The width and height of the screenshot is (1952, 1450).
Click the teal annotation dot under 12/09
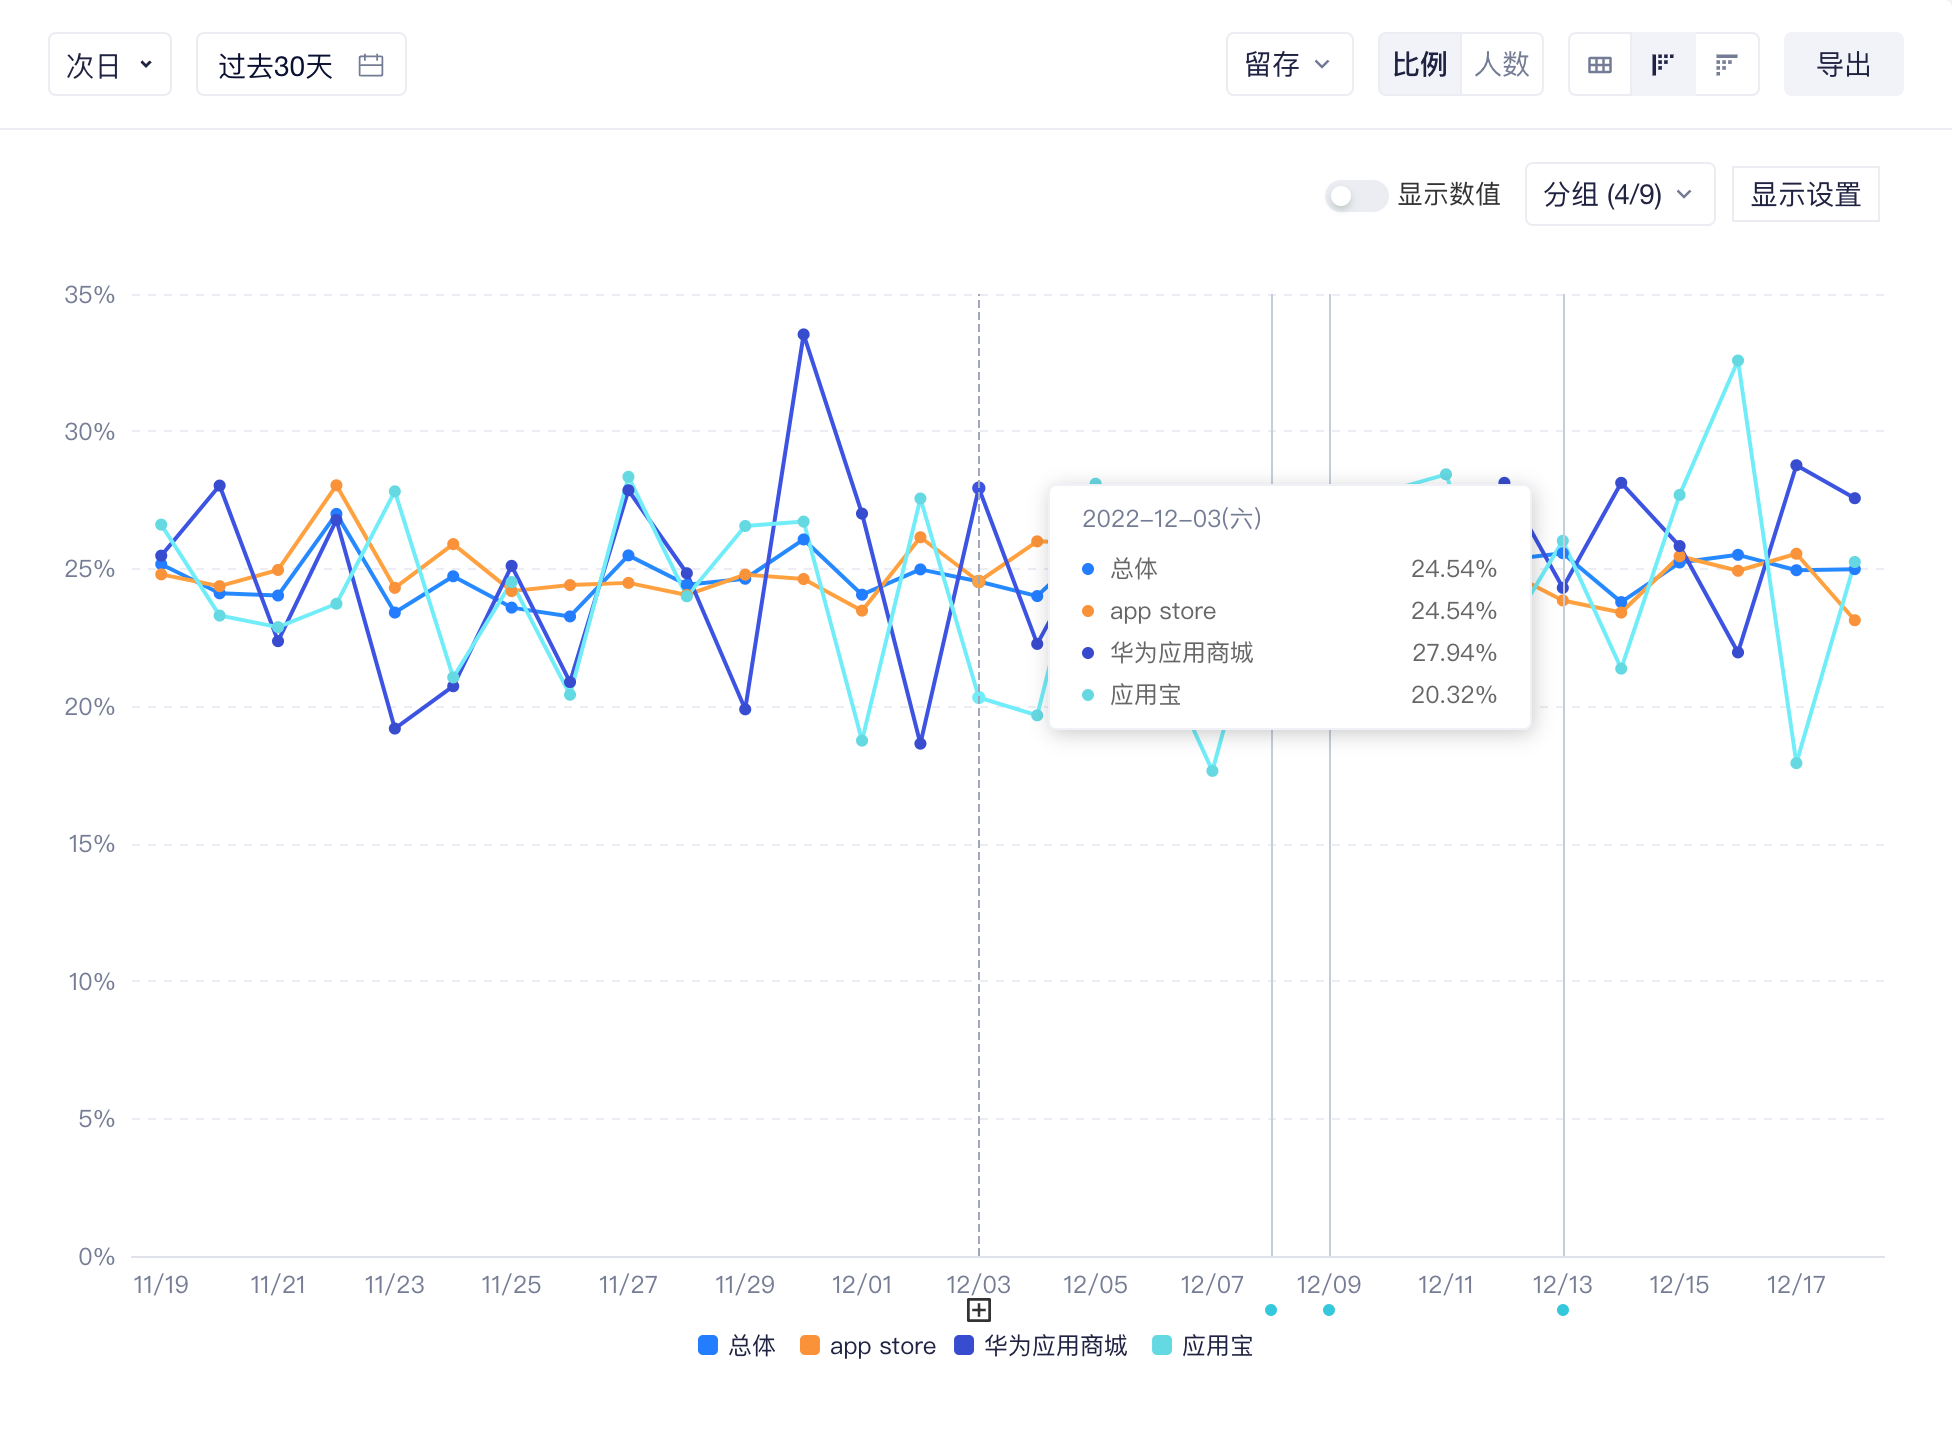(1329, 1310)
